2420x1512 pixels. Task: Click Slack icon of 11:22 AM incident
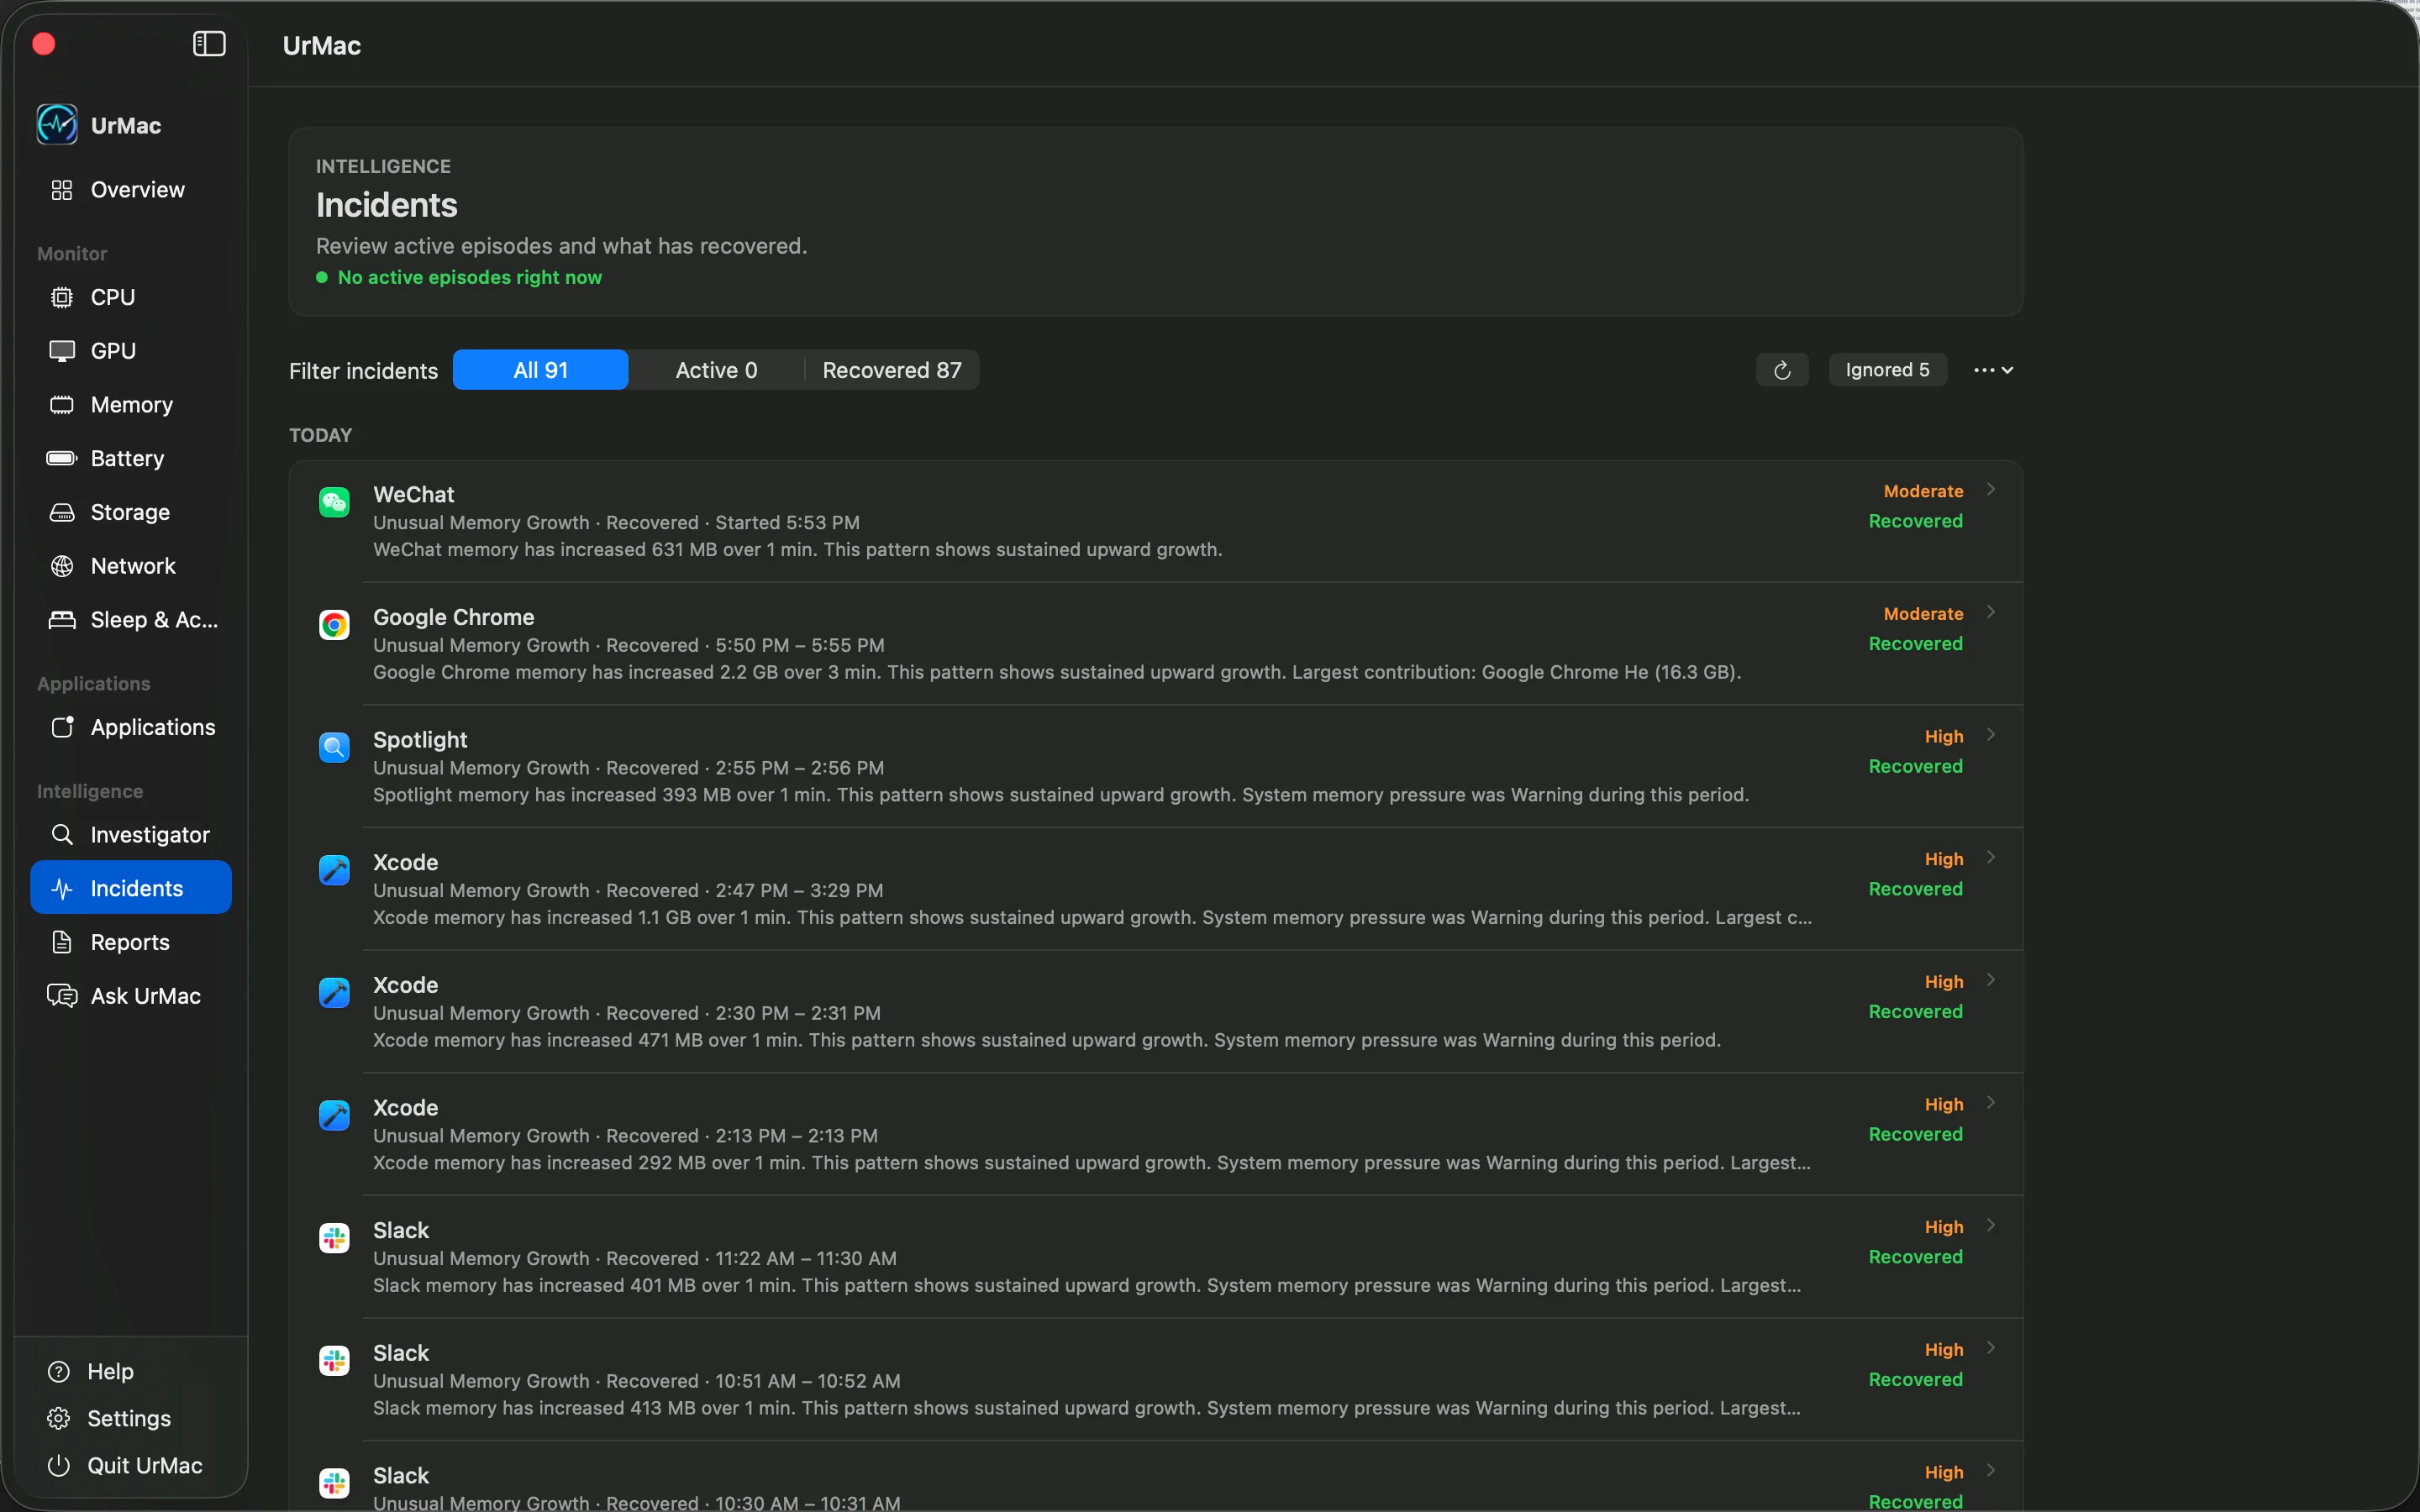[x=334, y=1238]
